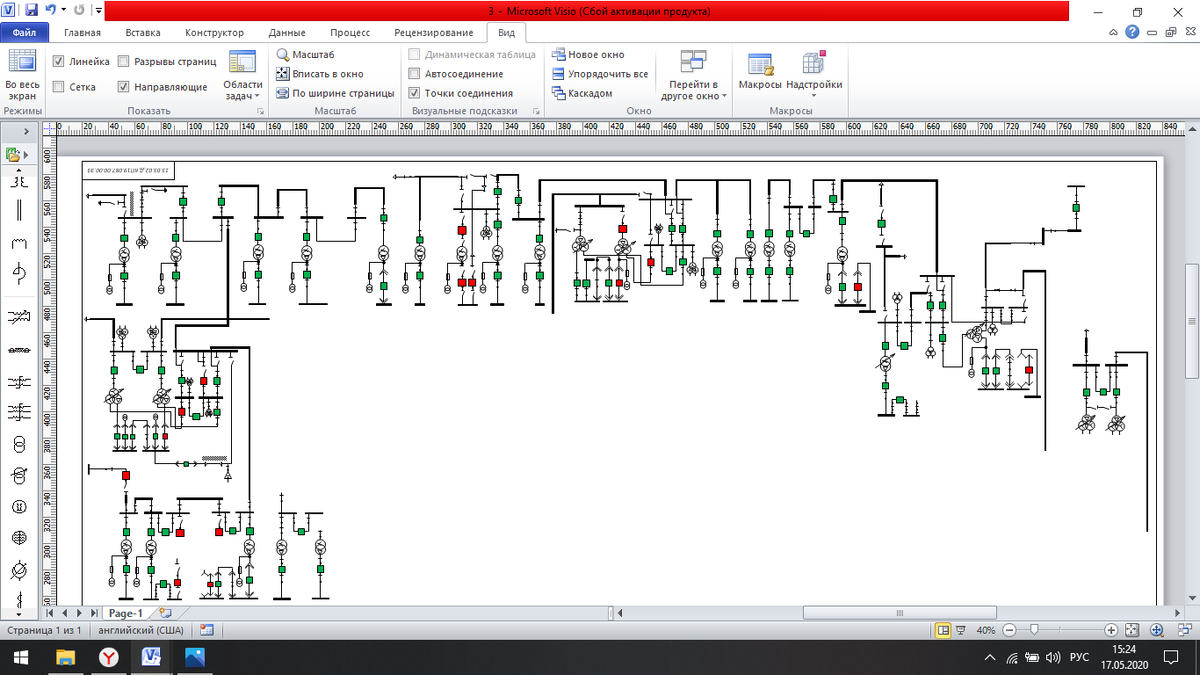This screenshot has height=675, width=1200.
Task: Switch to the Данные ribbon tab
Action: [x=288, y=33]
